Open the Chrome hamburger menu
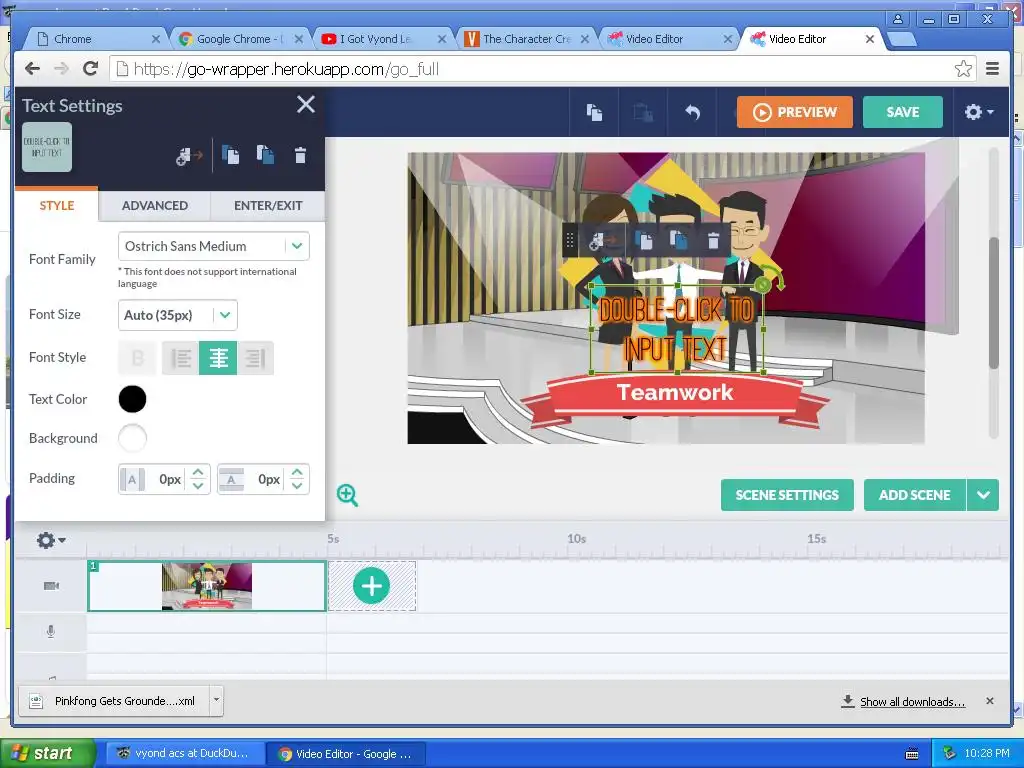The image size is (1024, 768). coord(993,69)
